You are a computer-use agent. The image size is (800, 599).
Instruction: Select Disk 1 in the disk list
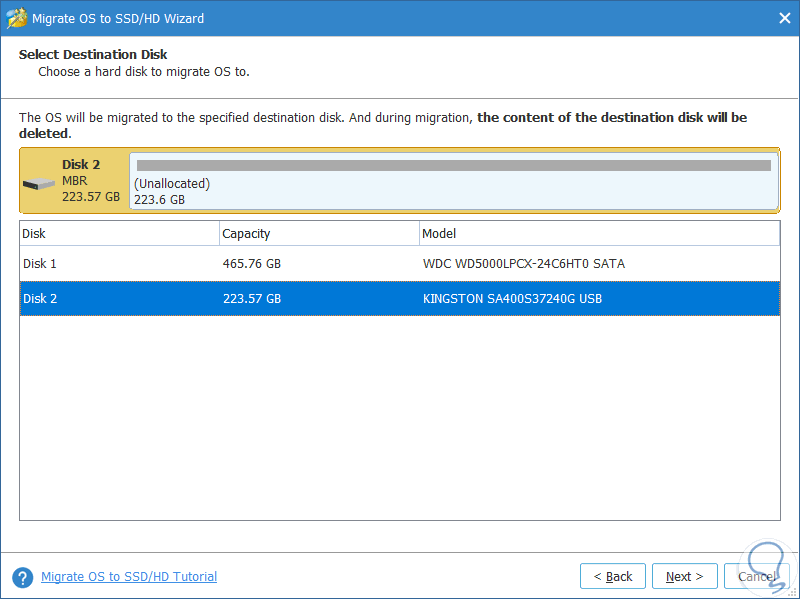(x=41, y=264)
